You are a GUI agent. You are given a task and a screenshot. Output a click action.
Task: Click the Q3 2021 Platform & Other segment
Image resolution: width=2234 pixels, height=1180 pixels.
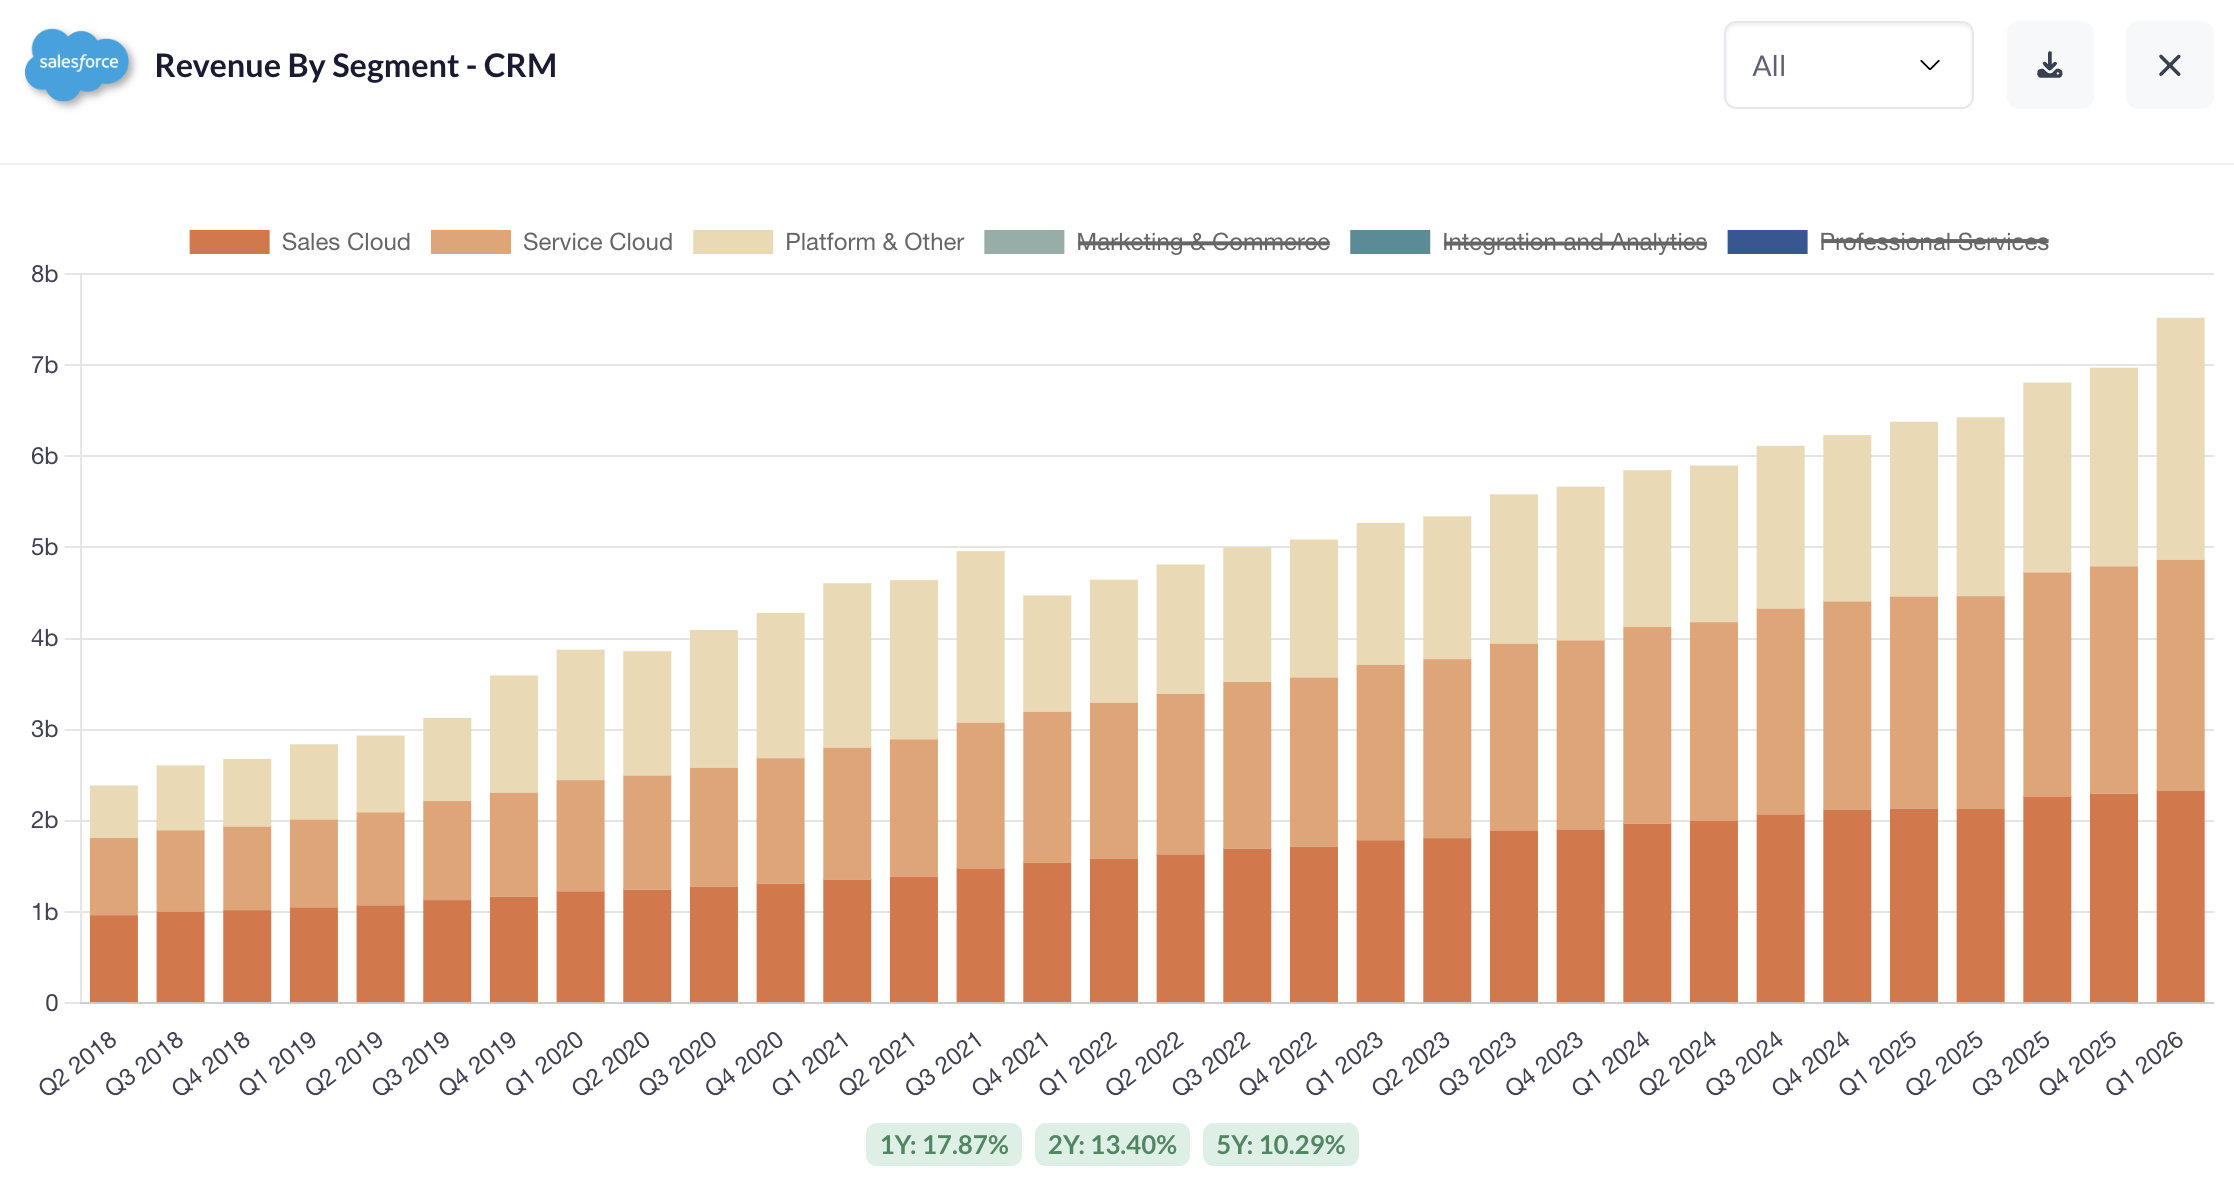(980, 637)
